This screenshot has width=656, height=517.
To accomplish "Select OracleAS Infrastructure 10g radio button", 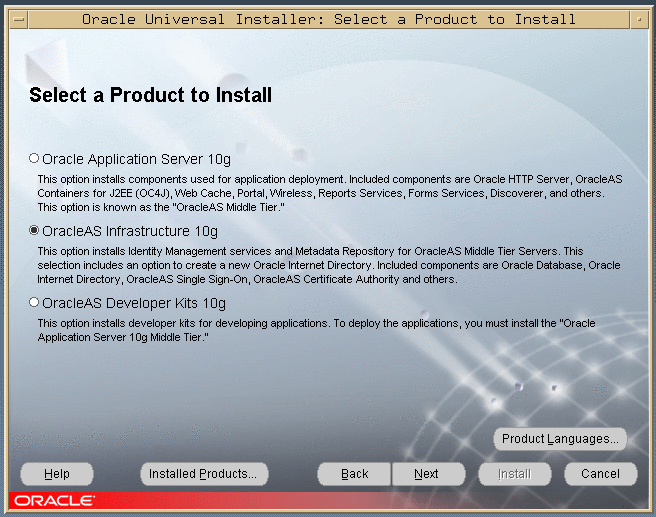I will click(x=34, y=230).
